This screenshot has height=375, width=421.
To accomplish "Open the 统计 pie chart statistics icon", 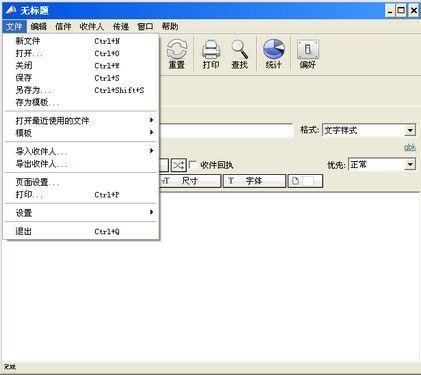I will tap(274, 54).
